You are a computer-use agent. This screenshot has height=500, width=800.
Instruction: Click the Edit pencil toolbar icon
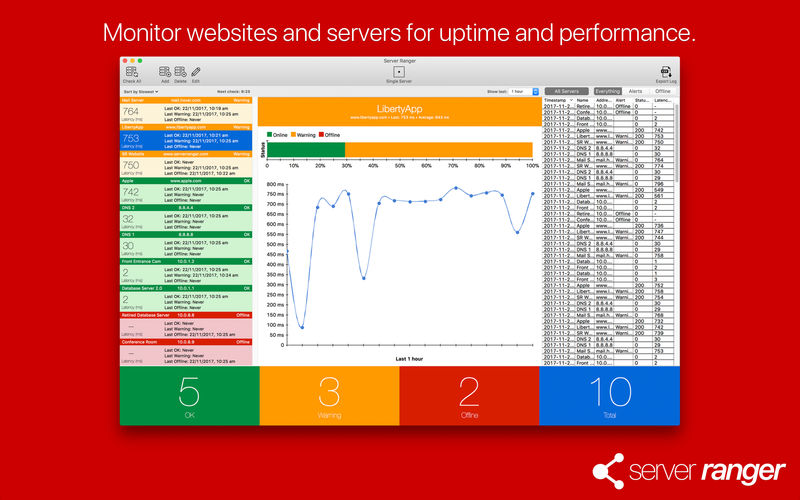[195, 74]
